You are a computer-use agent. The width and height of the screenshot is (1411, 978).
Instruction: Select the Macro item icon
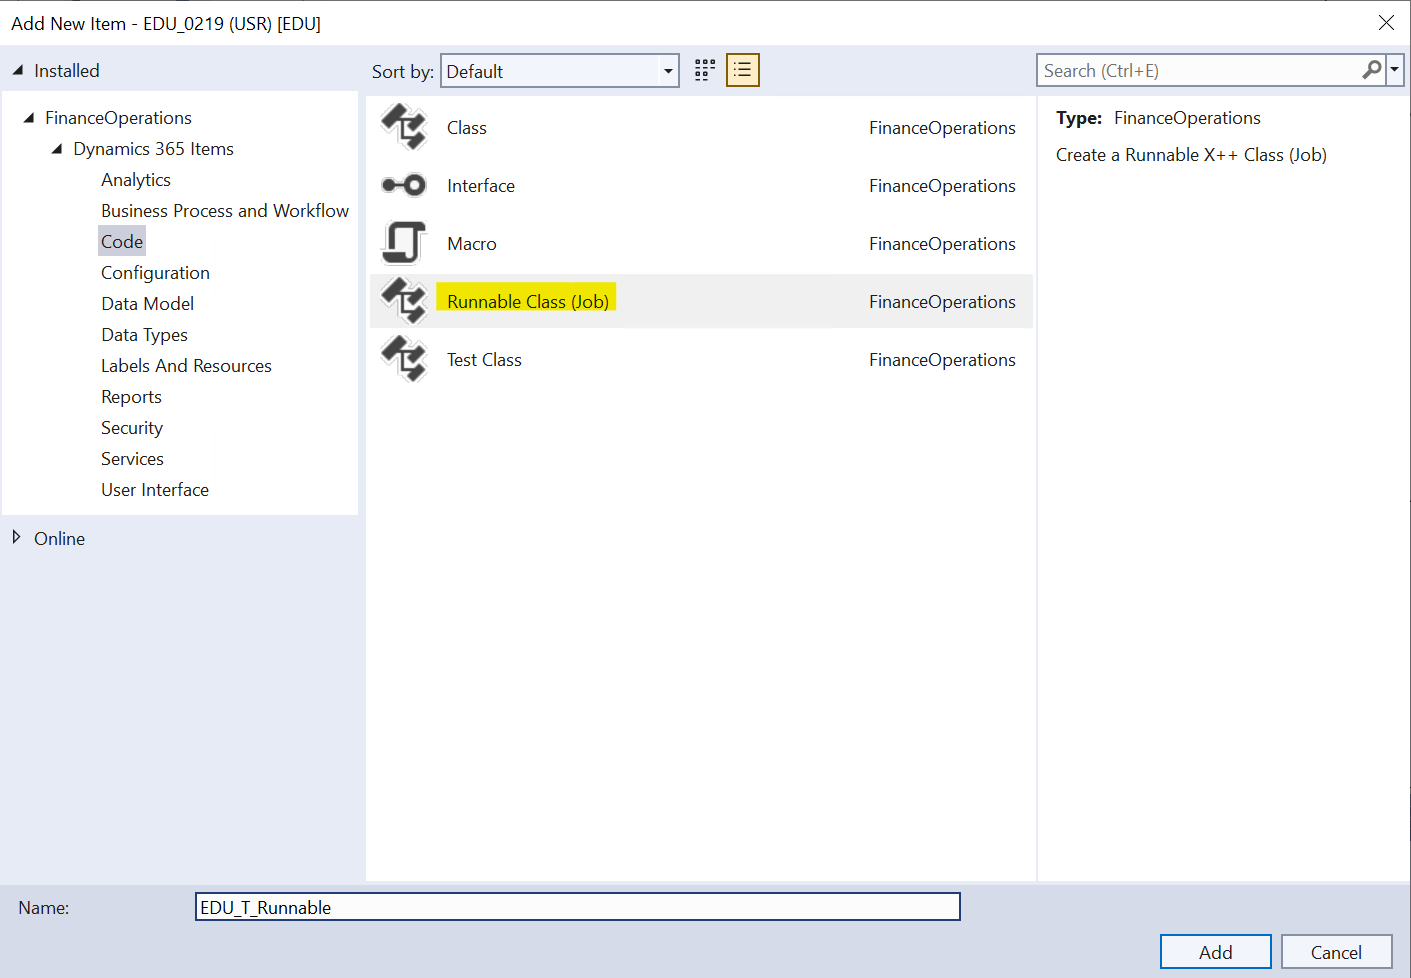tap(404, 243)
